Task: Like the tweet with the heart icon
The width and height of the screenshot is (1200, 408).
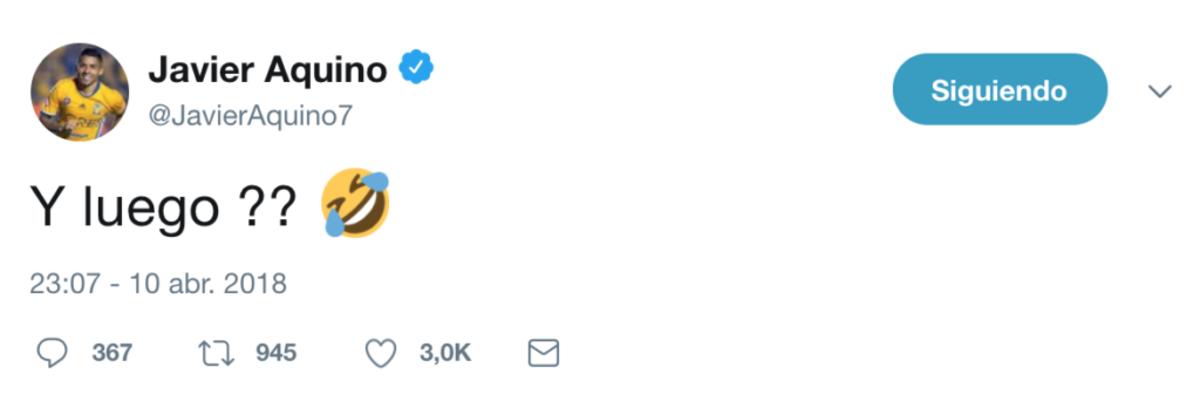Action: pos(381,352)
